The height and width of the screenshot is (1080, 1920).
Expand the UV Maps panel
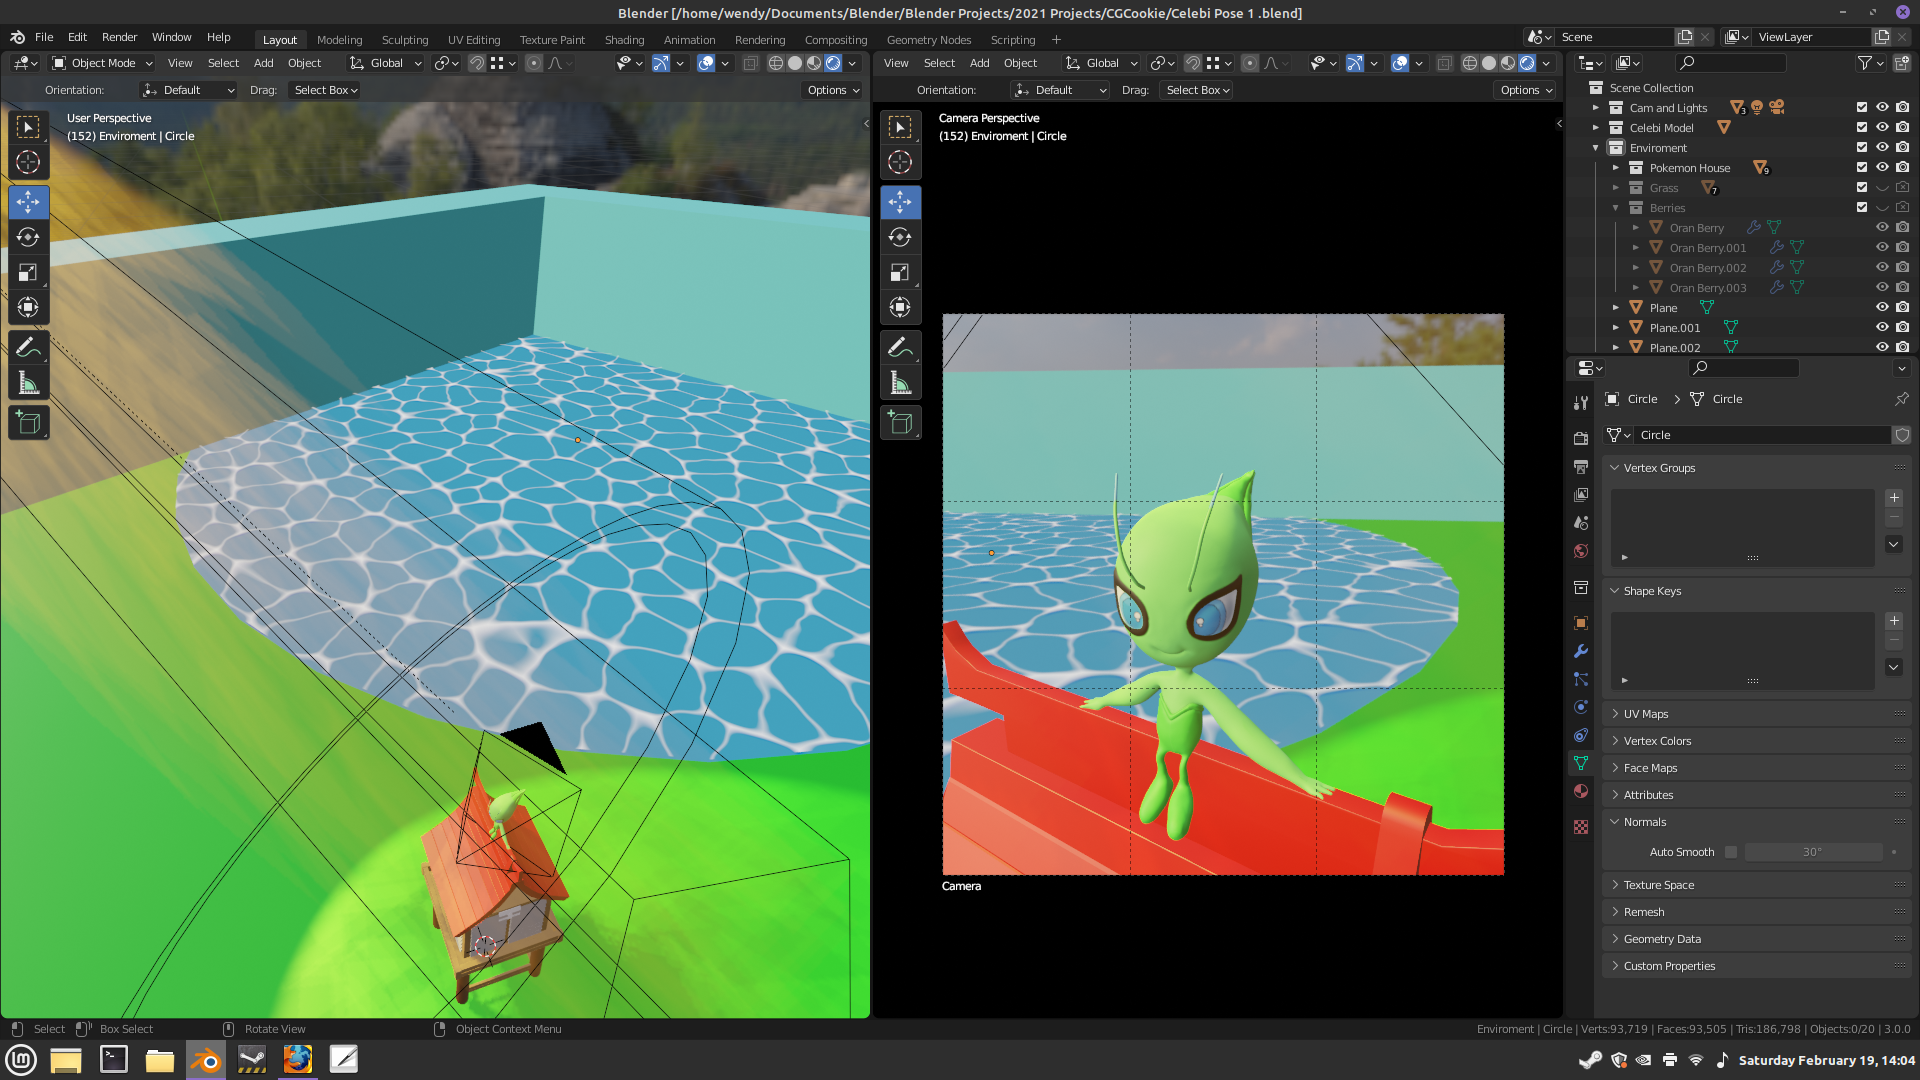[1645, 714]
